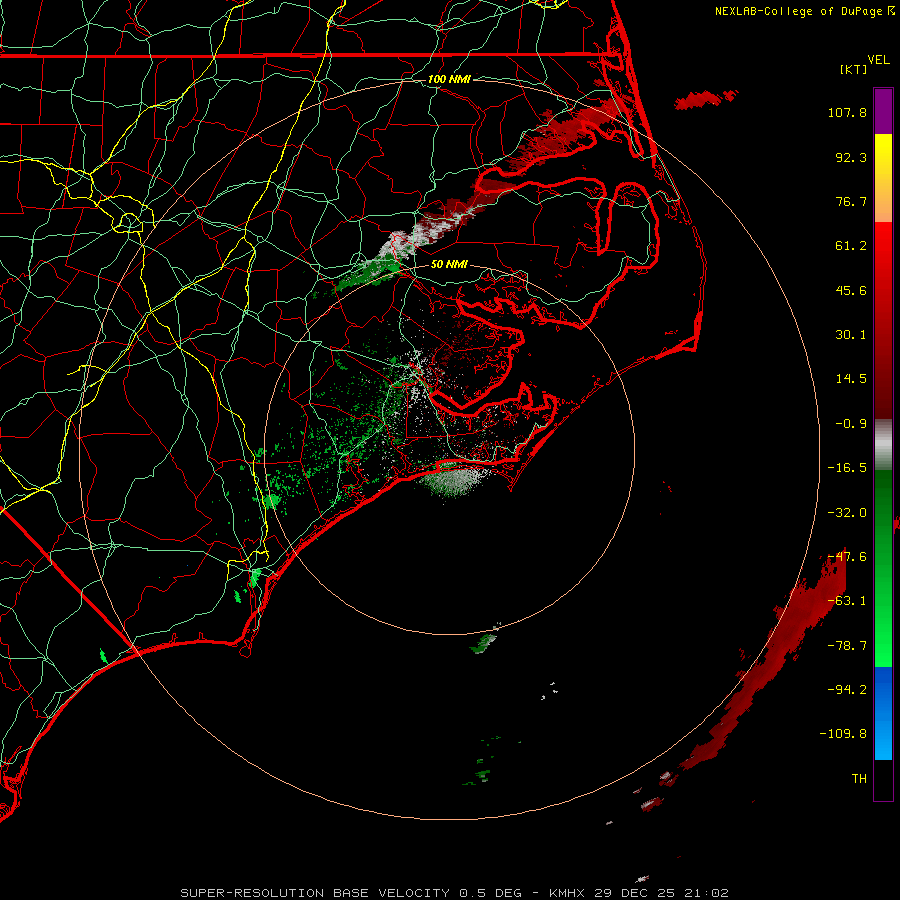Pick the light blue segment of the scale

click(883, 738)
